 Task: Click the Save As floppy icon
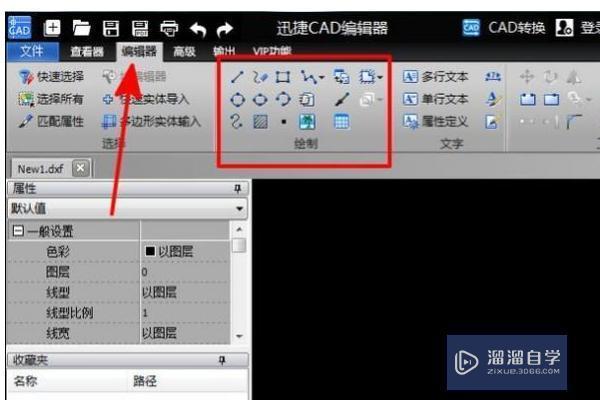pos(140,28)
